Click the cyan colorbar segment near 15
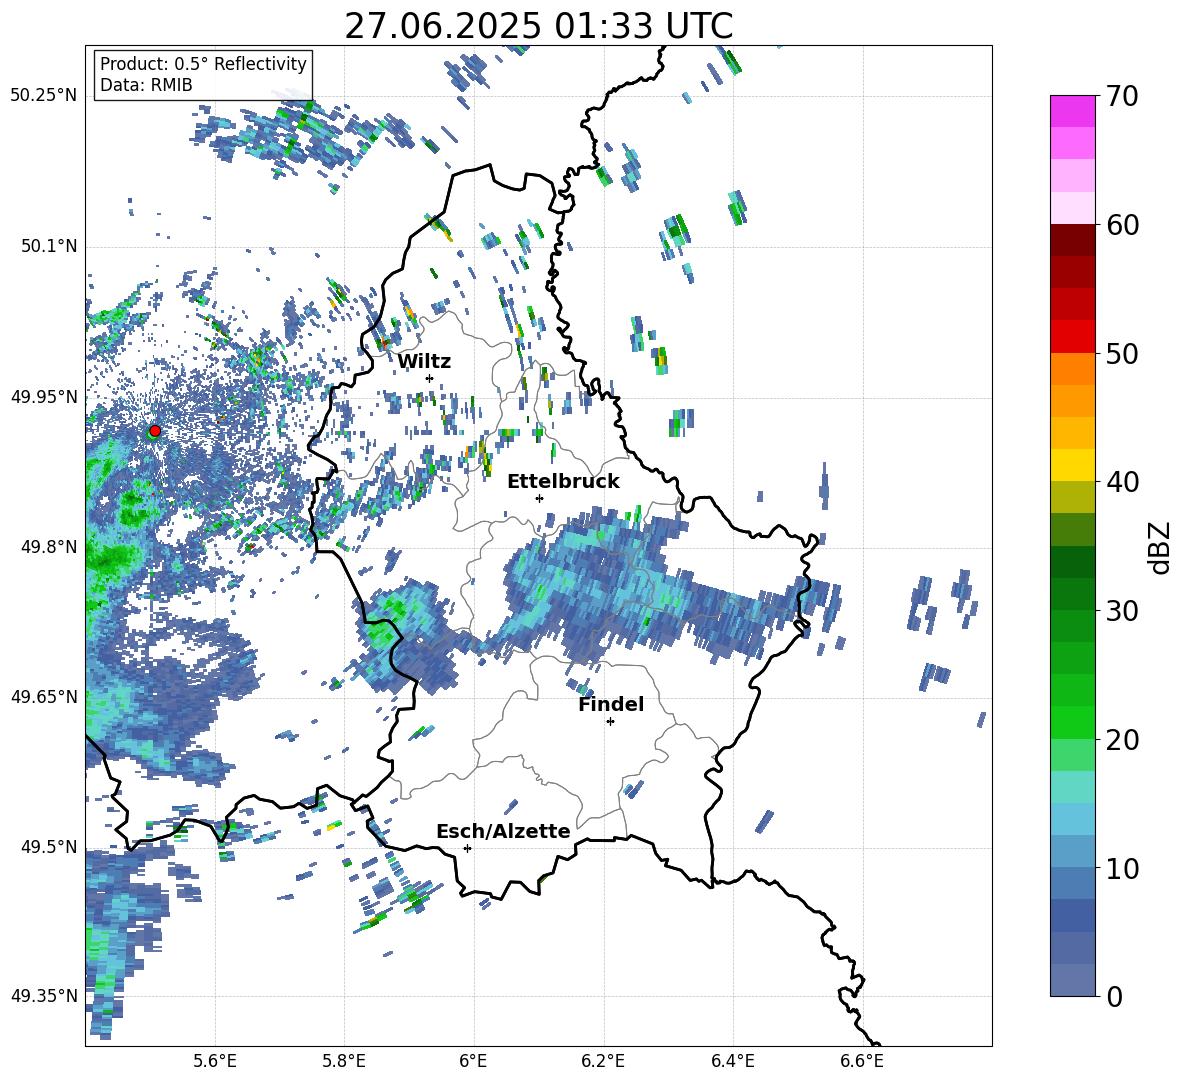This screenshot has height=1081, width=1184. 1072,787
